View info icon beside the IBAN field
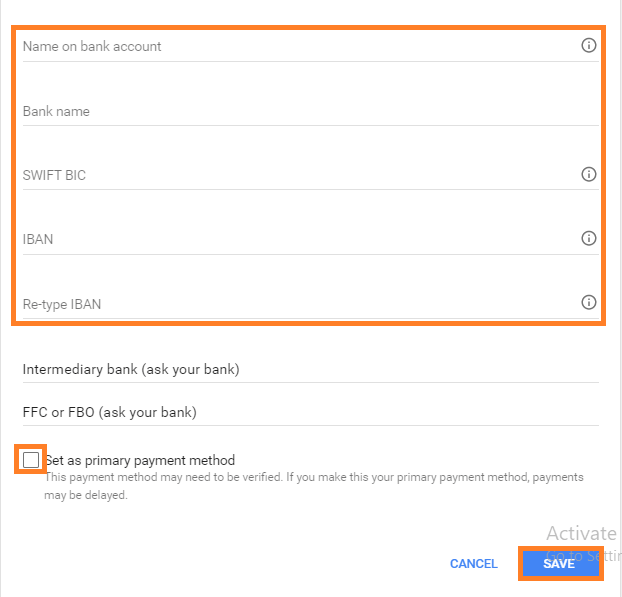The image size is (622, 597). [x=588, y=238]
